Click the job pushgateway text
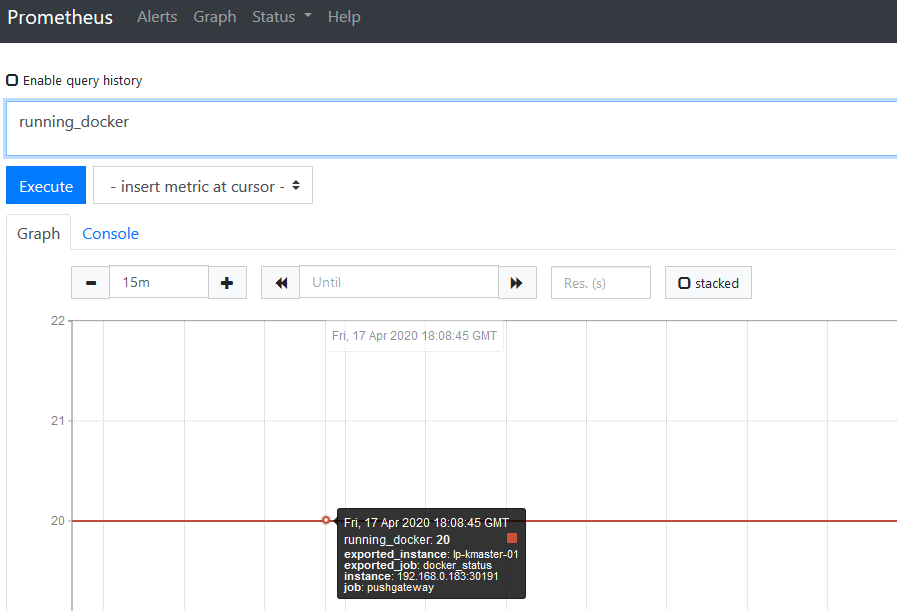This screenshot has width=897, height=611. [x=389, y=588]
